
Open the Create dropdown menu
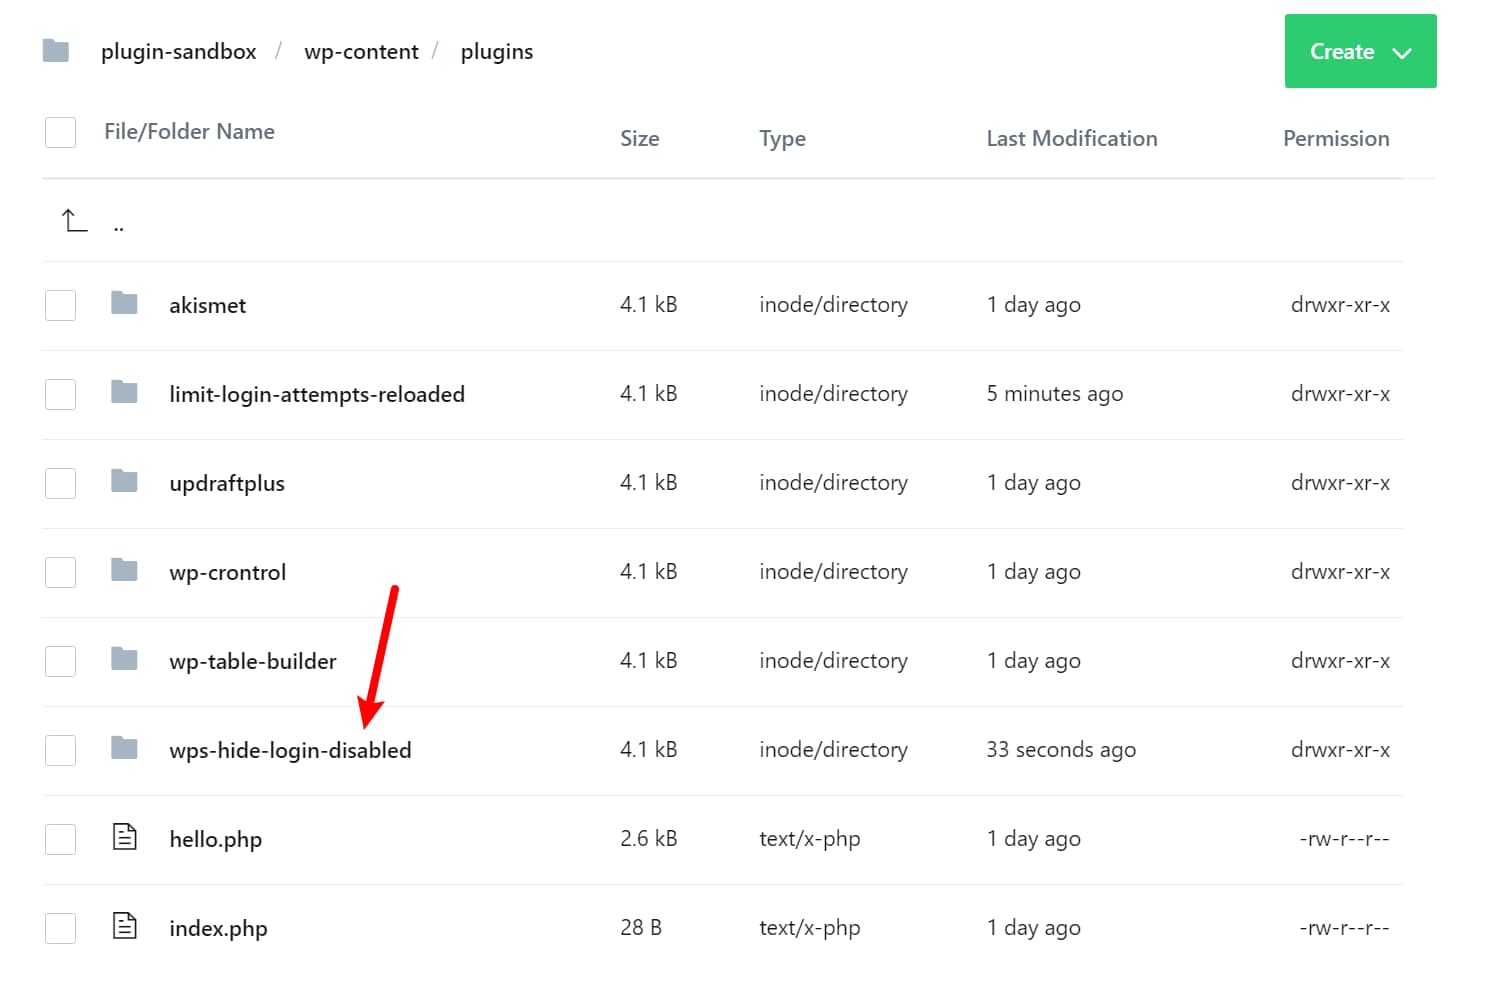(1360, 51)
